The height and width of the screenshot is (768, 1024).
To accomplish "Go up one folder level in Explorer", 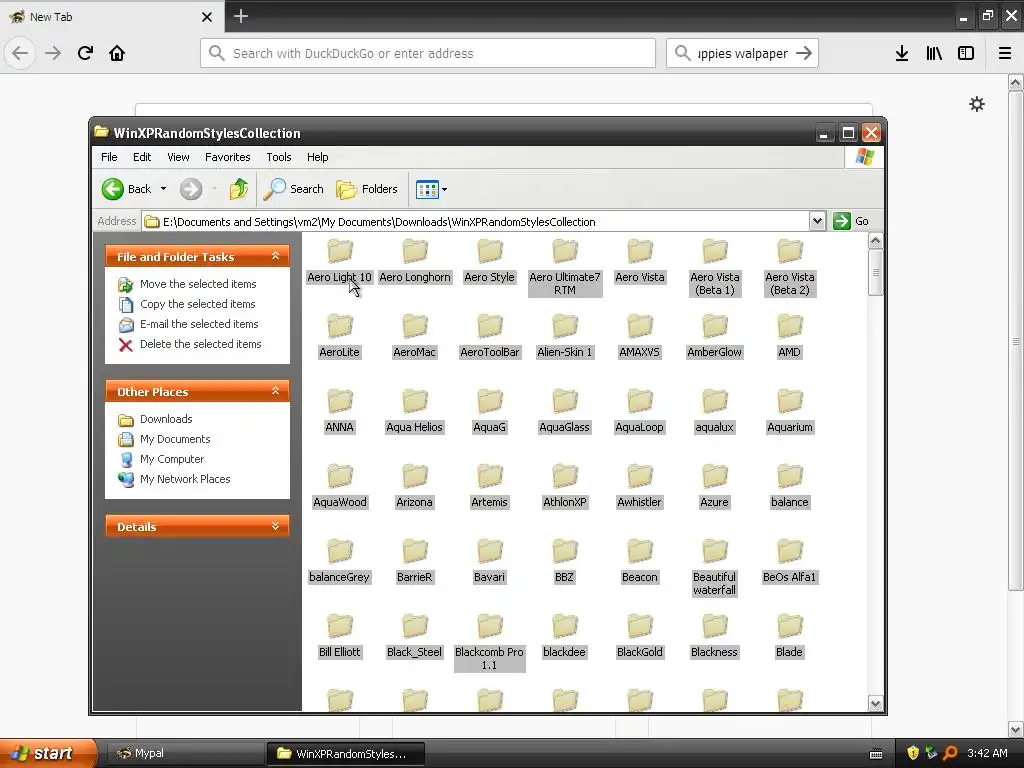I will click(x=238, y=189).
